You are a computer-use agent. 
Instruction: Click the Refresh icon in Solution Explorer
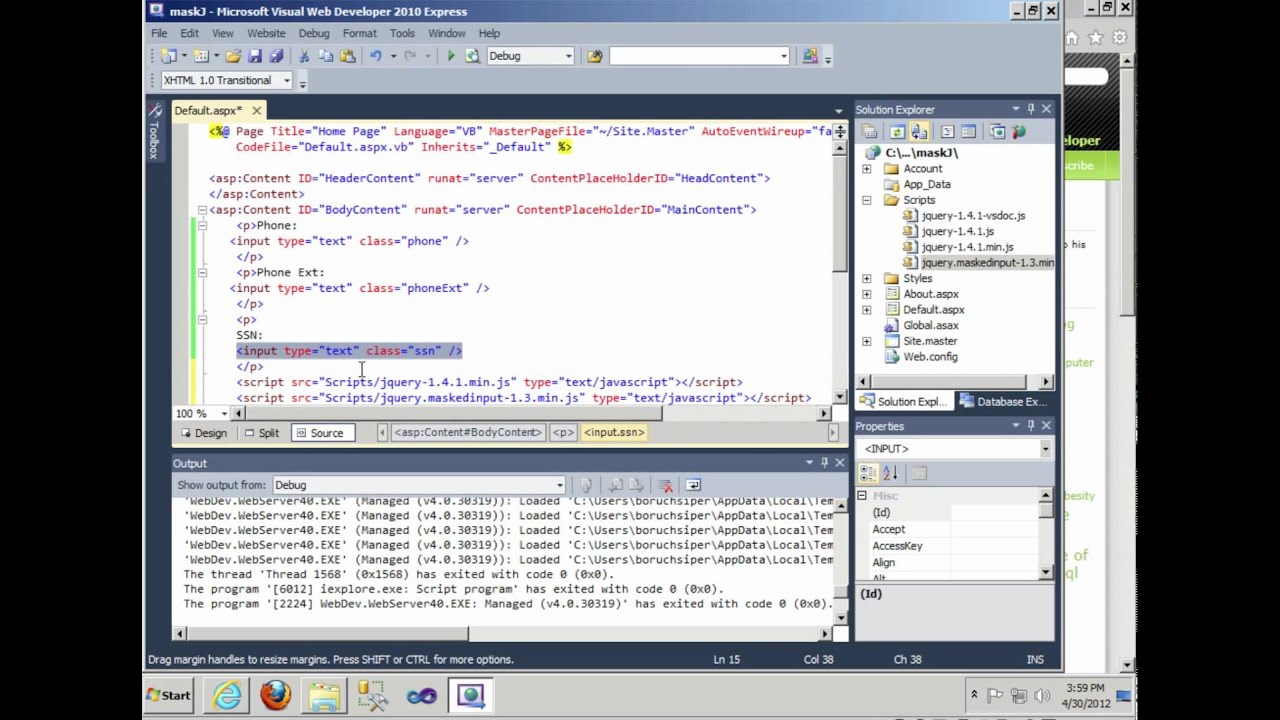click(897, 132)
